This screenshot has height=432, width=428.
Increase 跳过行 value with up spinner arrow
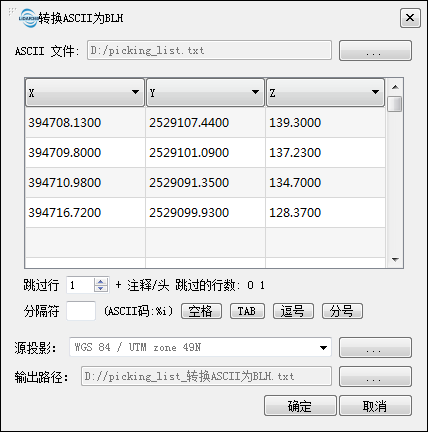[101, 282]
